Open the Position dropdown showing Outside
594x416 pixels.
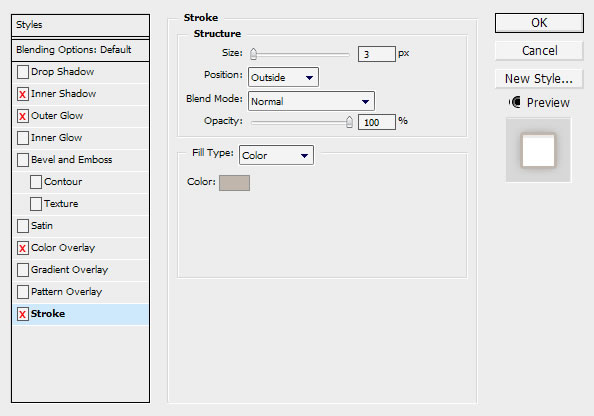pos(283,77)
